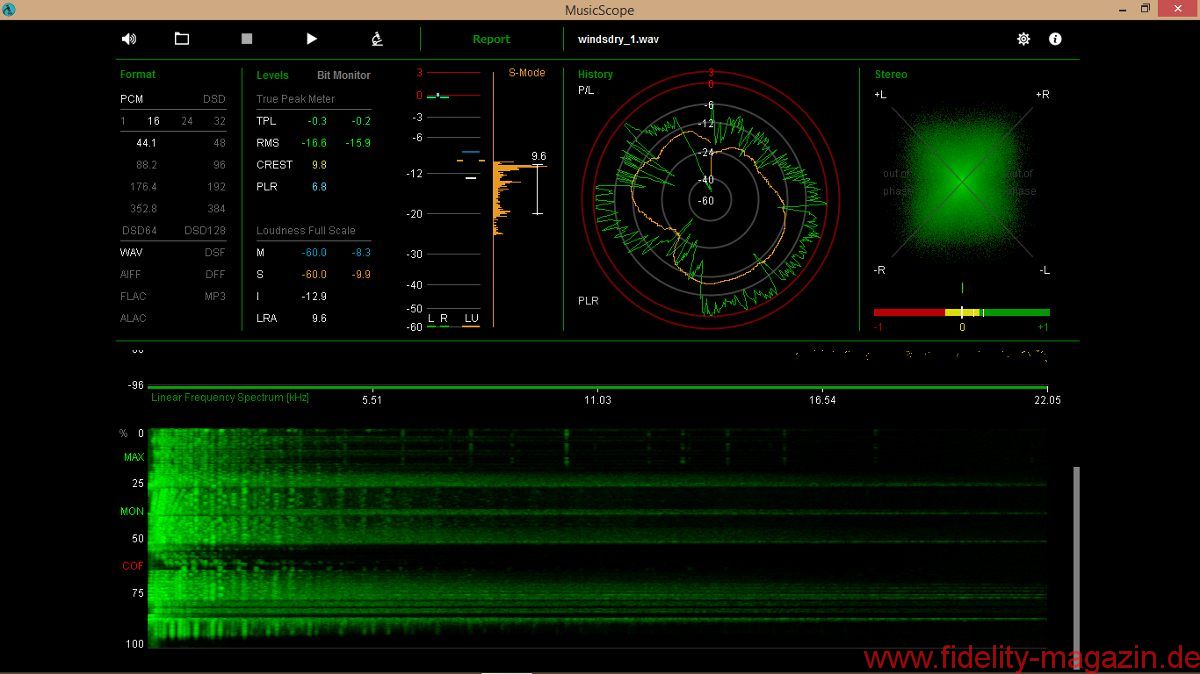
Task: Click the microscope analysis icon
Action: (377, 39)
